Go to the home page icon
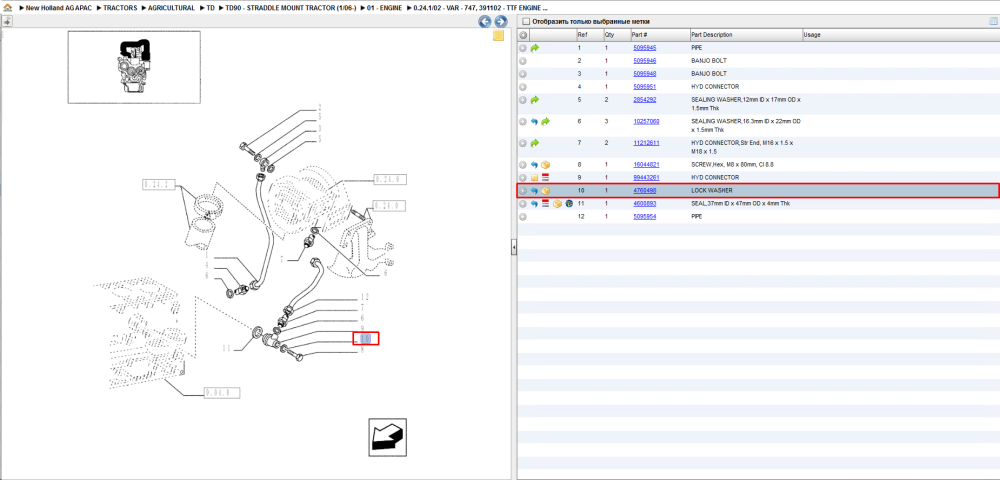The image size is (1000, 480). click(x=8, y=8)
